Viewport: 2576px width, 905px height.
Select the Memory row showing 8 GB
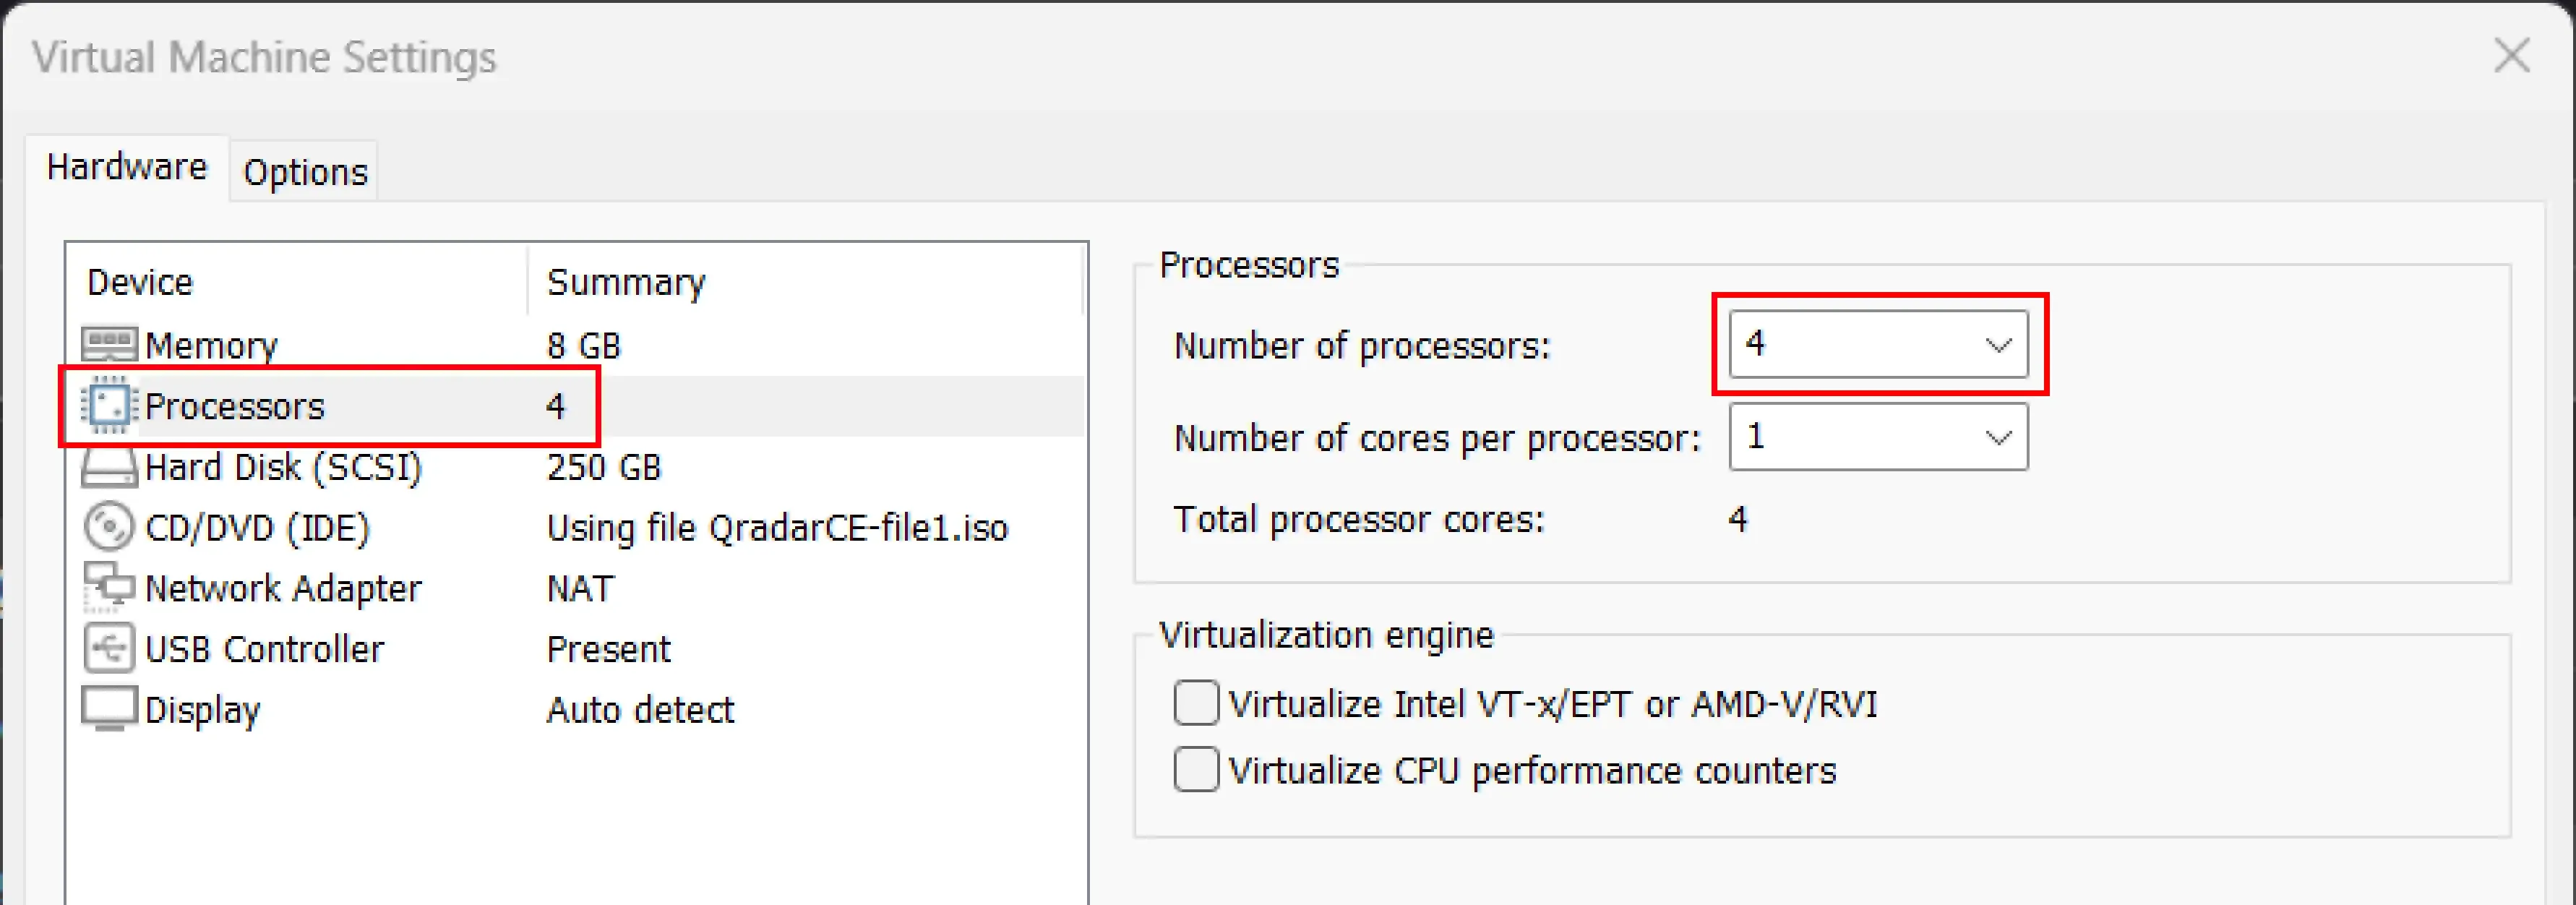(x=400, y=345)
